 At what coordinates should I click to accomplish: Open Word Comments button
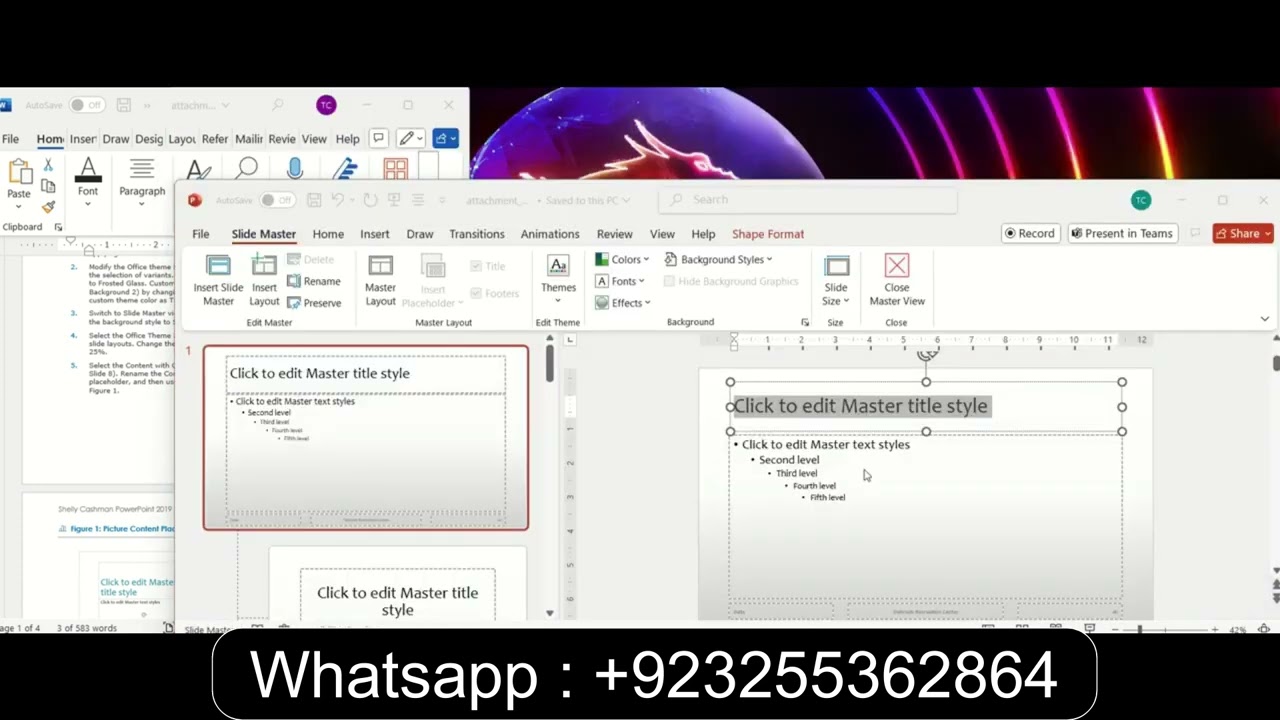[378, 138]
